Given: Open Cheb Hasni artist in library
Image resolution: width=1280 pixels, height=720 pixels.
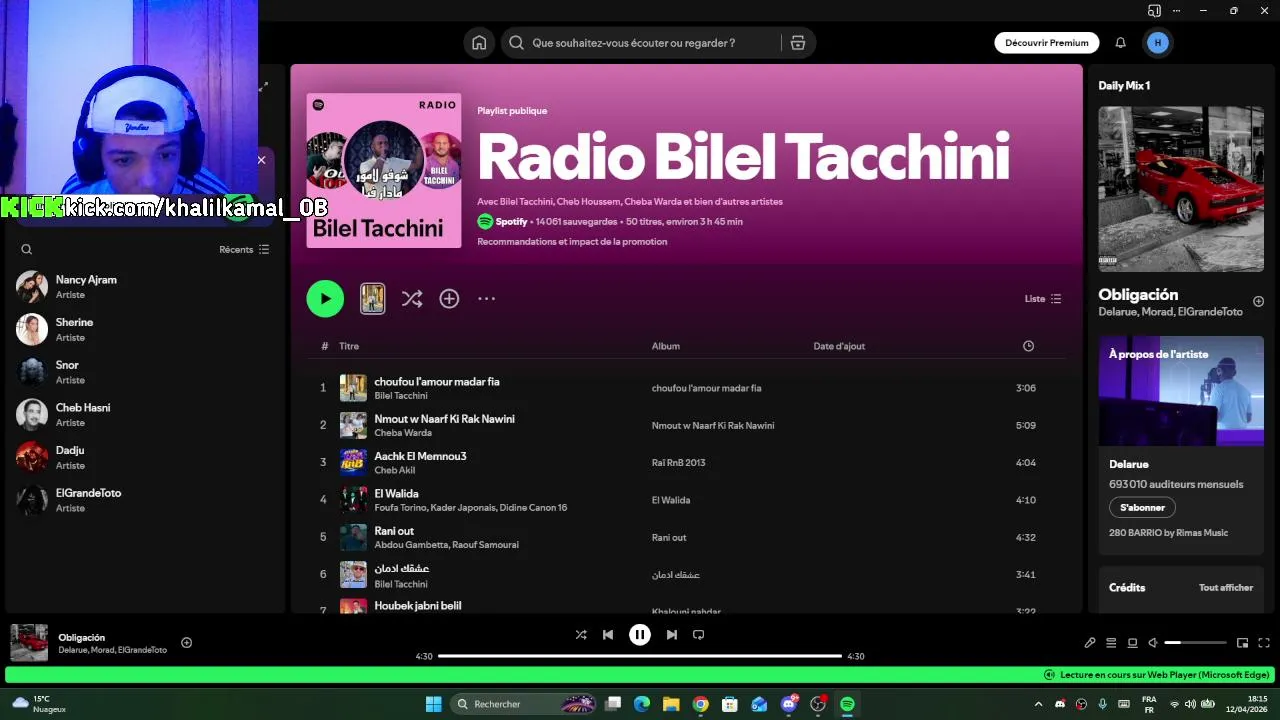Looking at the screenshot, I should [x=145, y=415].
